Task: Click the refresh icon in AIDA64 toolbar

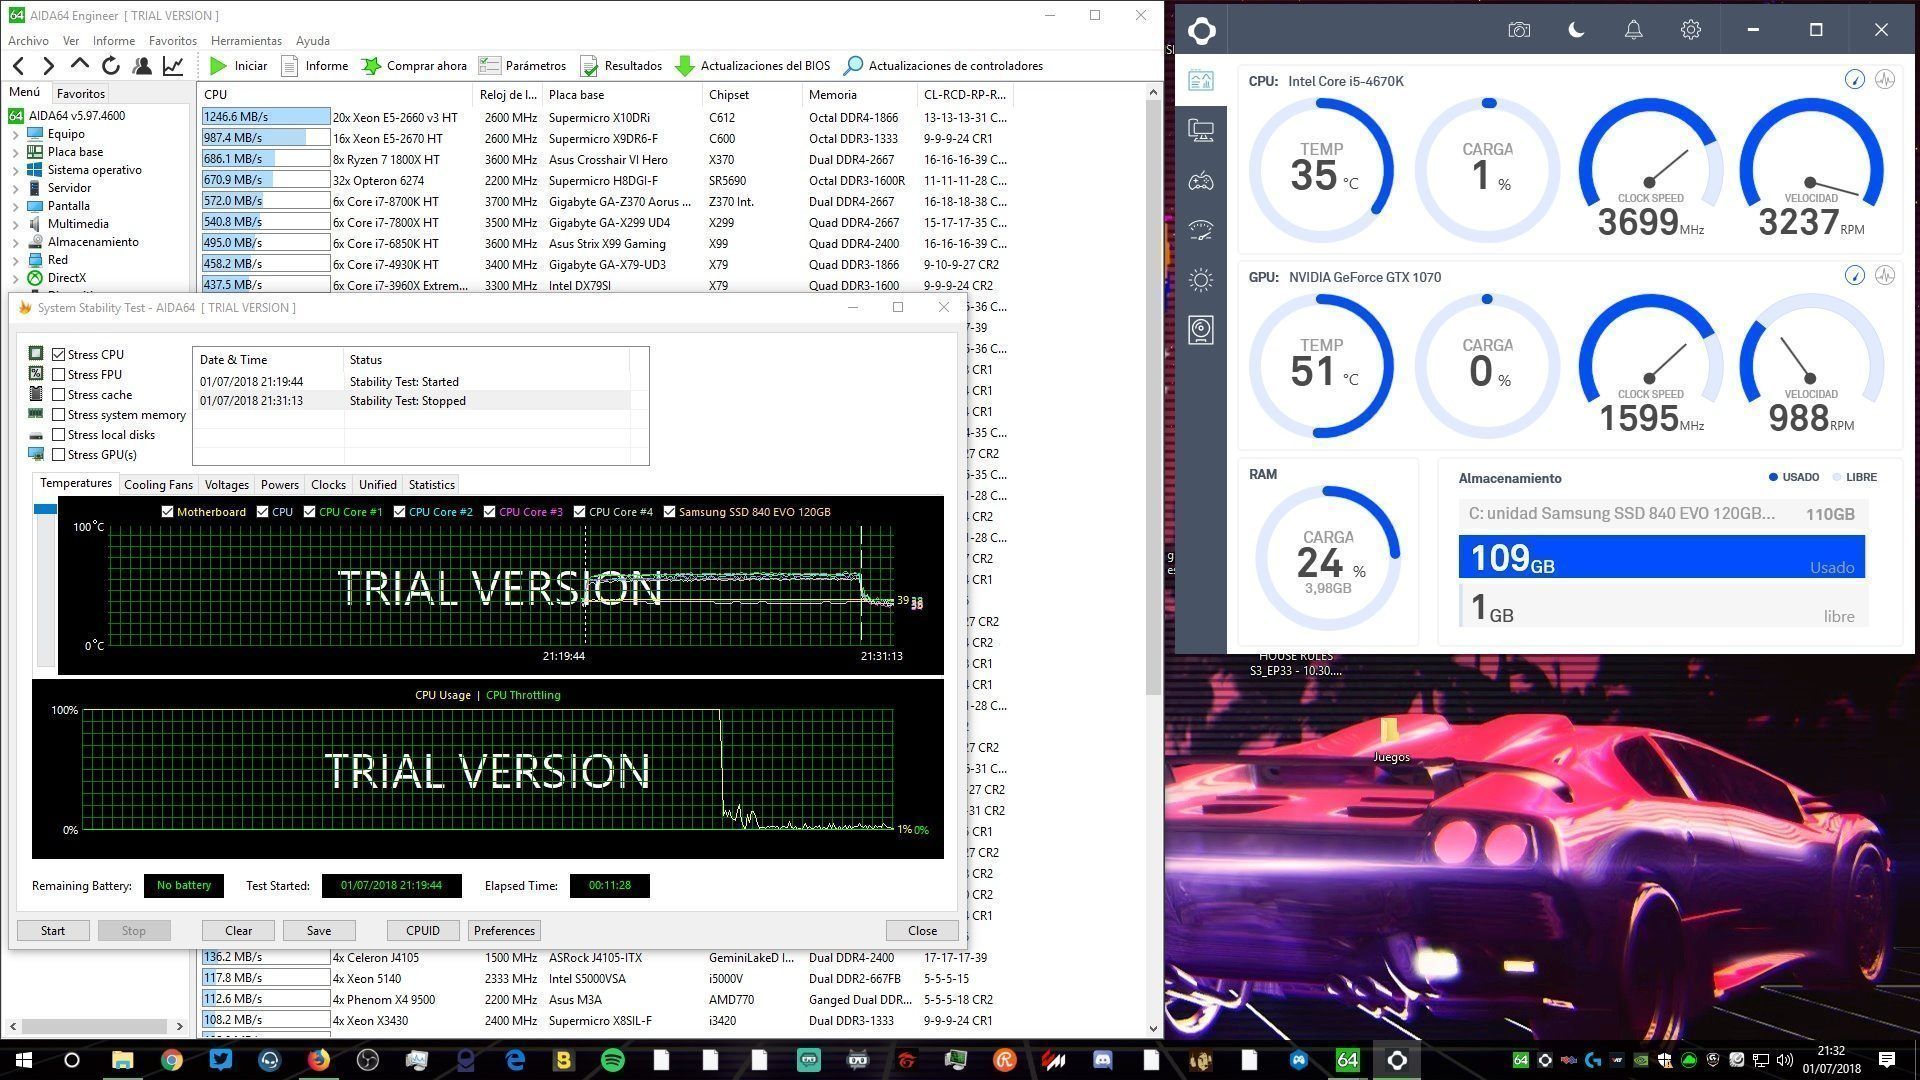Action: coord(111,66)
